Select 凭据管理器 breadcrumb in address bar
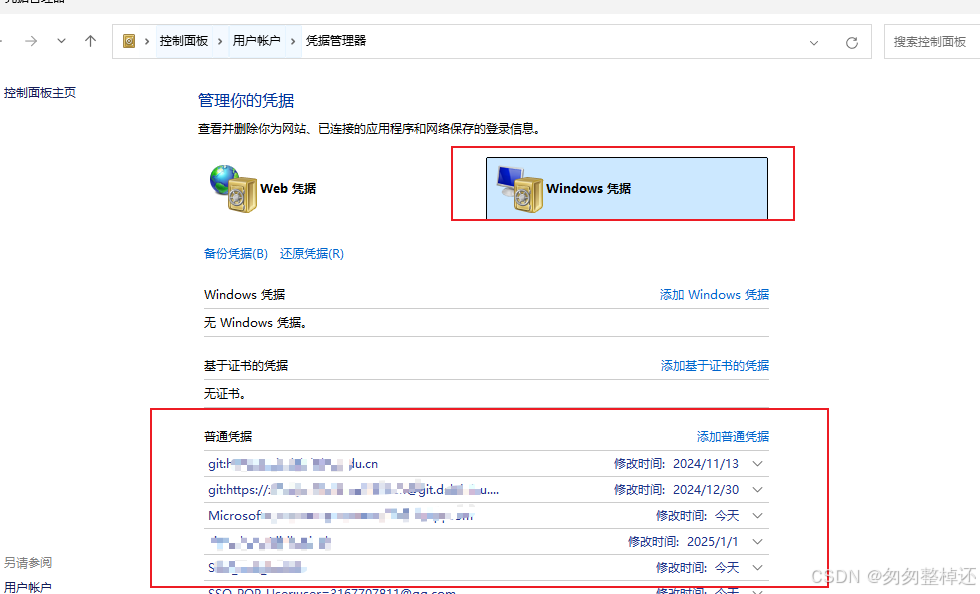 click(x=336, y=41)
